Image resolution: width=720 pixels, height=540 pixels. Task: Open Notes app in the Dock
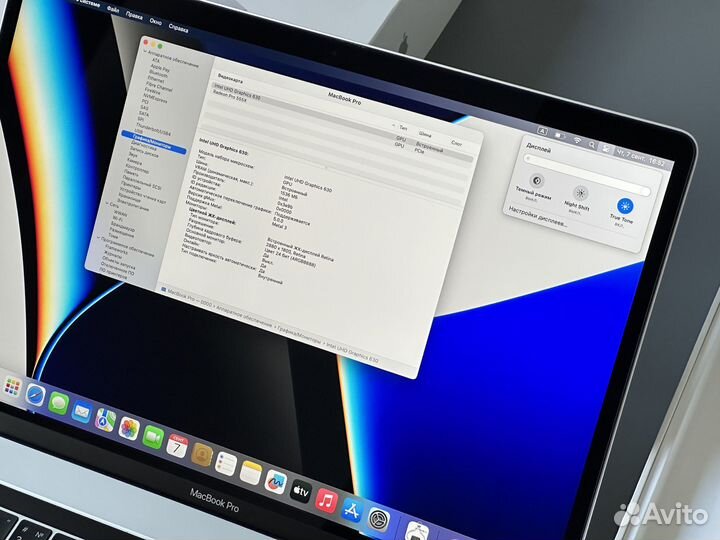pyautogui.click(x=251, y=473)
